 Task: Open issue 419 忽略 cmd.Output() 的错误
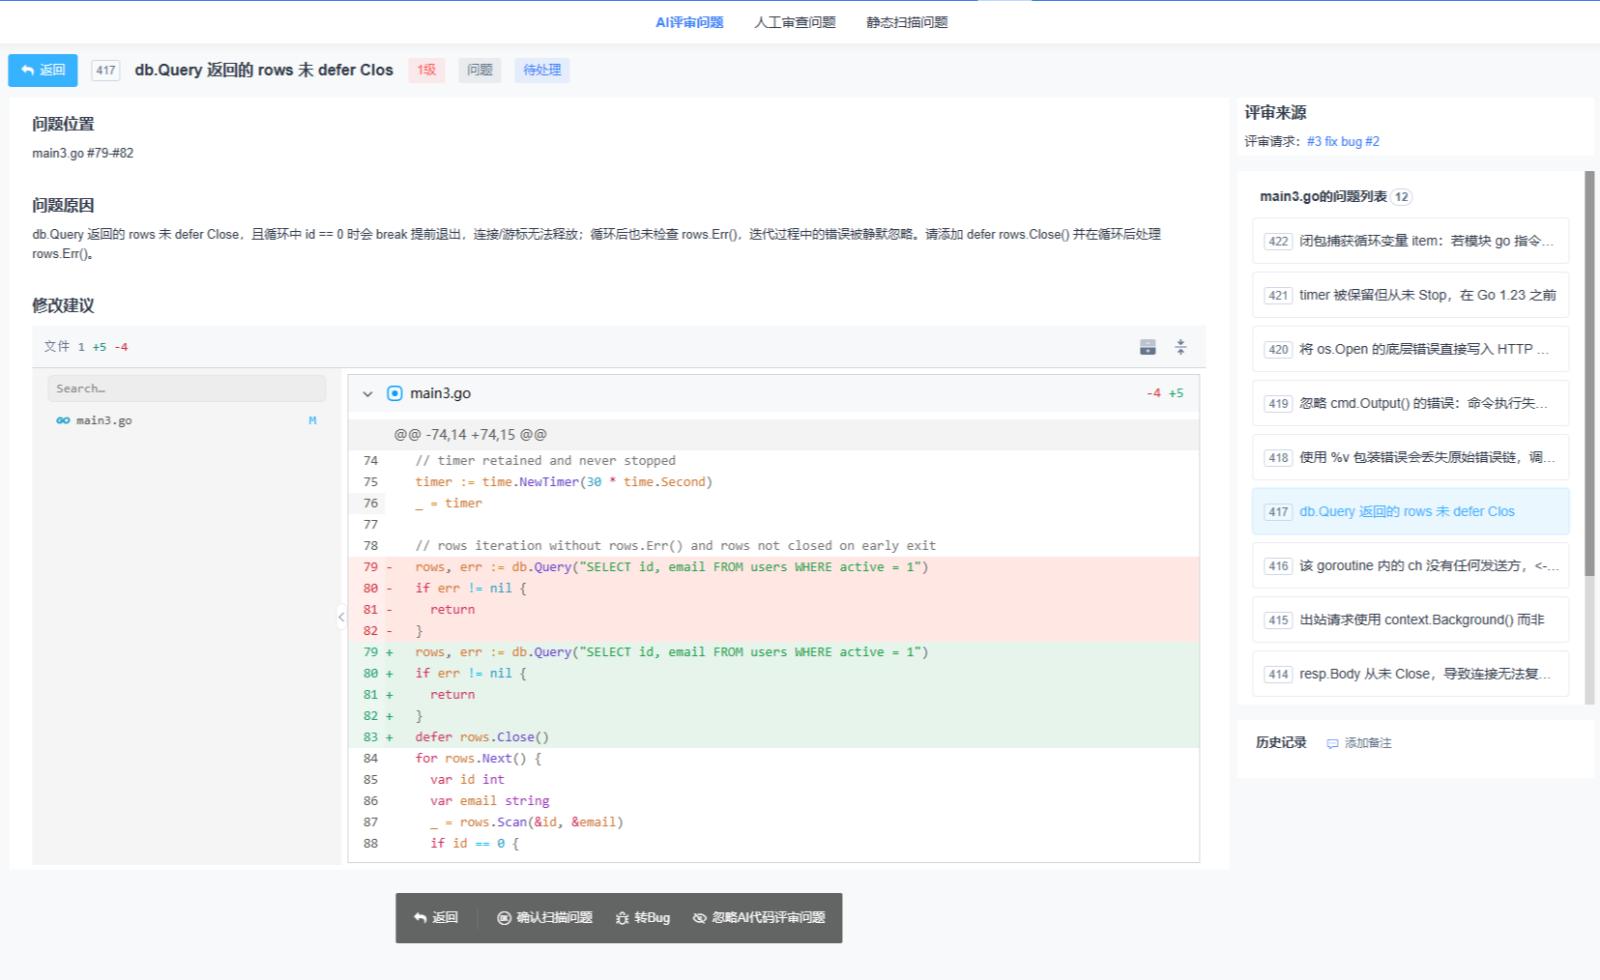(x=1410, y=403)
